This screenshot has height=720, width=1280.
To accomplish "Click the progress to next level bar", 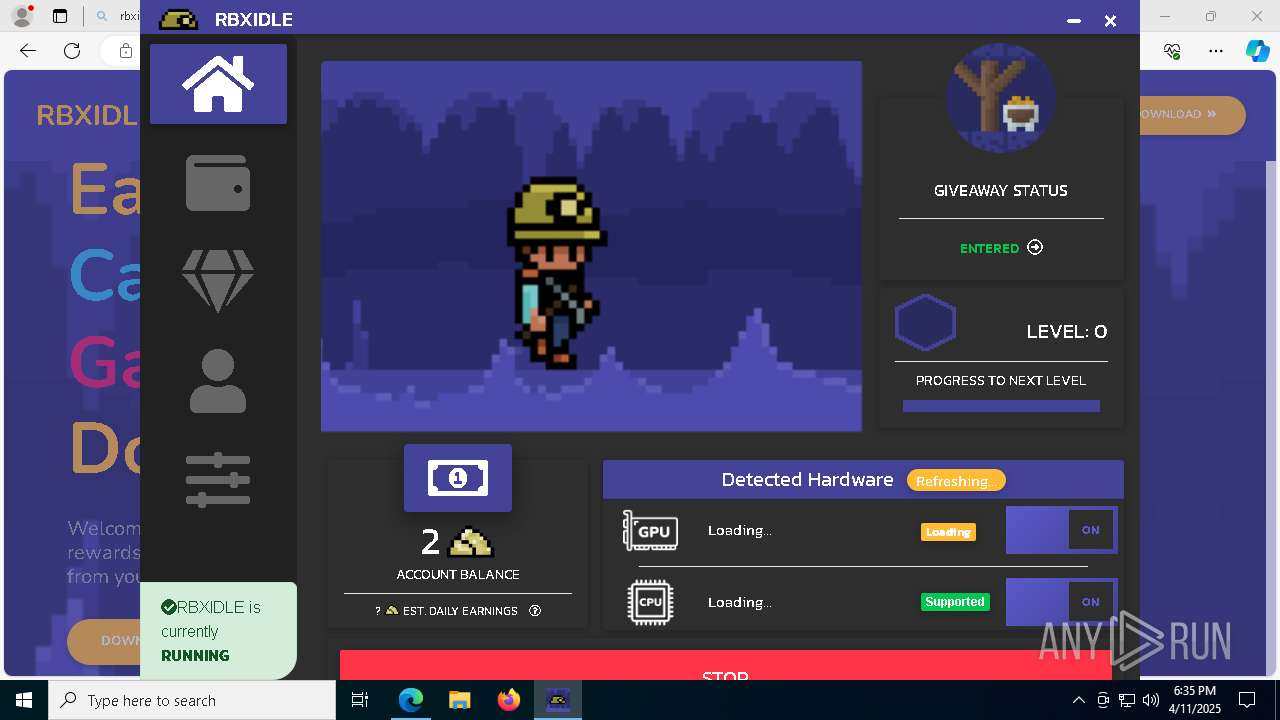I will click(1001, 406).
